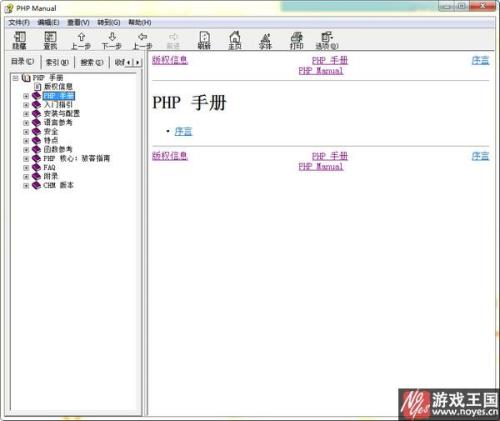Click the 隐藏 (Hide) toolbar icon
The height and width of the screenshot is (421, 500).
[x=19, y=37]
